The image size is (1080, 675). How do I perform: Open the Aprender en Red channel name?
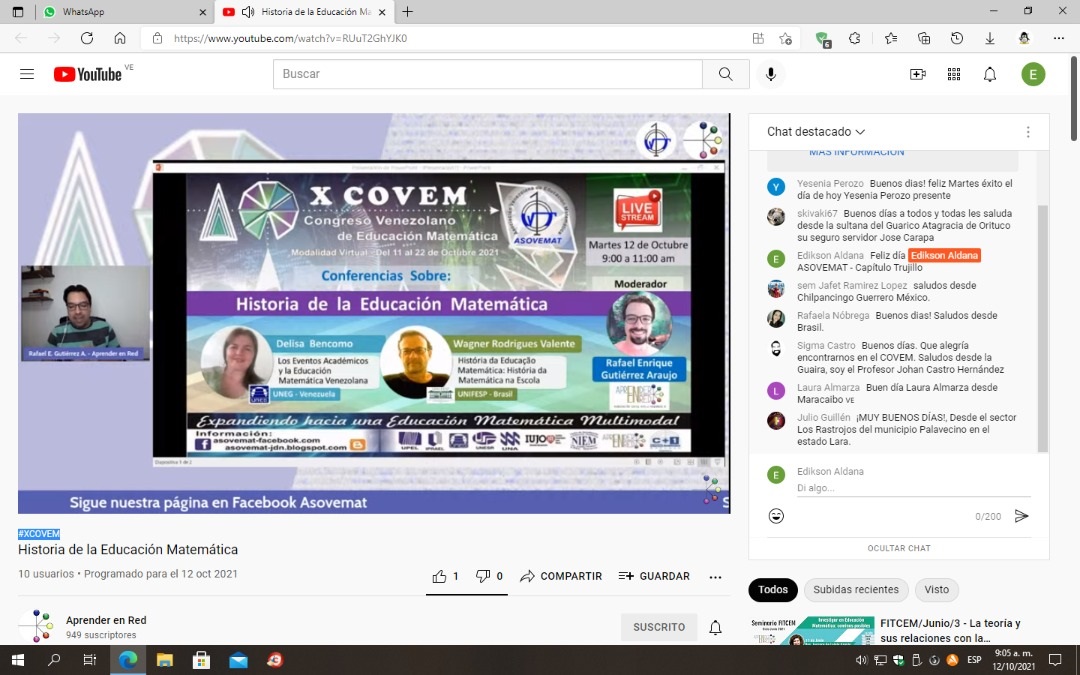pyautogui.click(x=106, y=620)
